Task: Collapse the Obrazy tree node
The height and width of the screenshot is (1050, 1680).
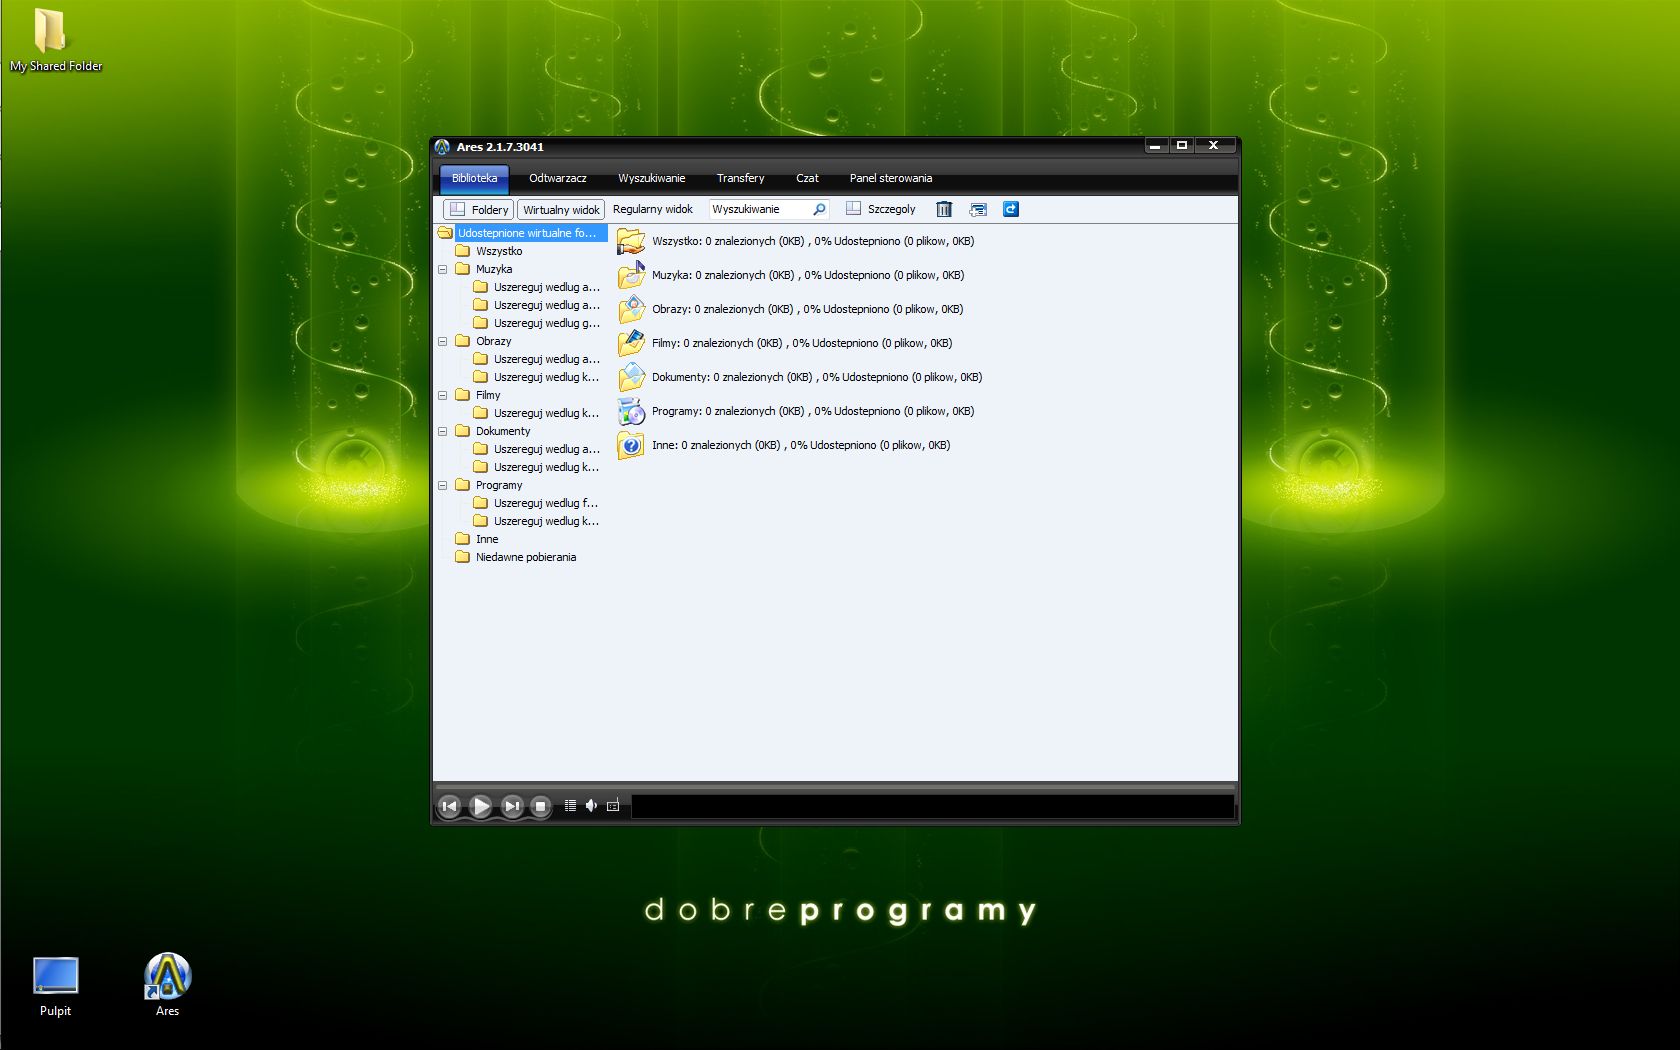Action: tap(442, 341)
